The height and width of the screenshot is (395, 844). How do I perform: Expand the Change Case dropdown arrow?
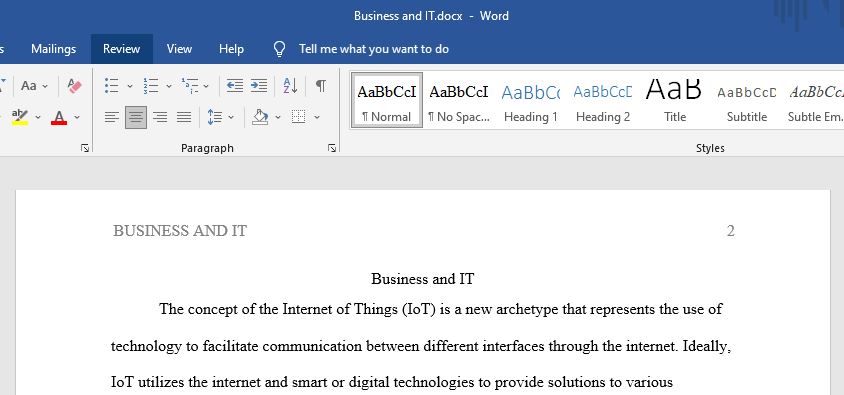click(x=45, y=86)
